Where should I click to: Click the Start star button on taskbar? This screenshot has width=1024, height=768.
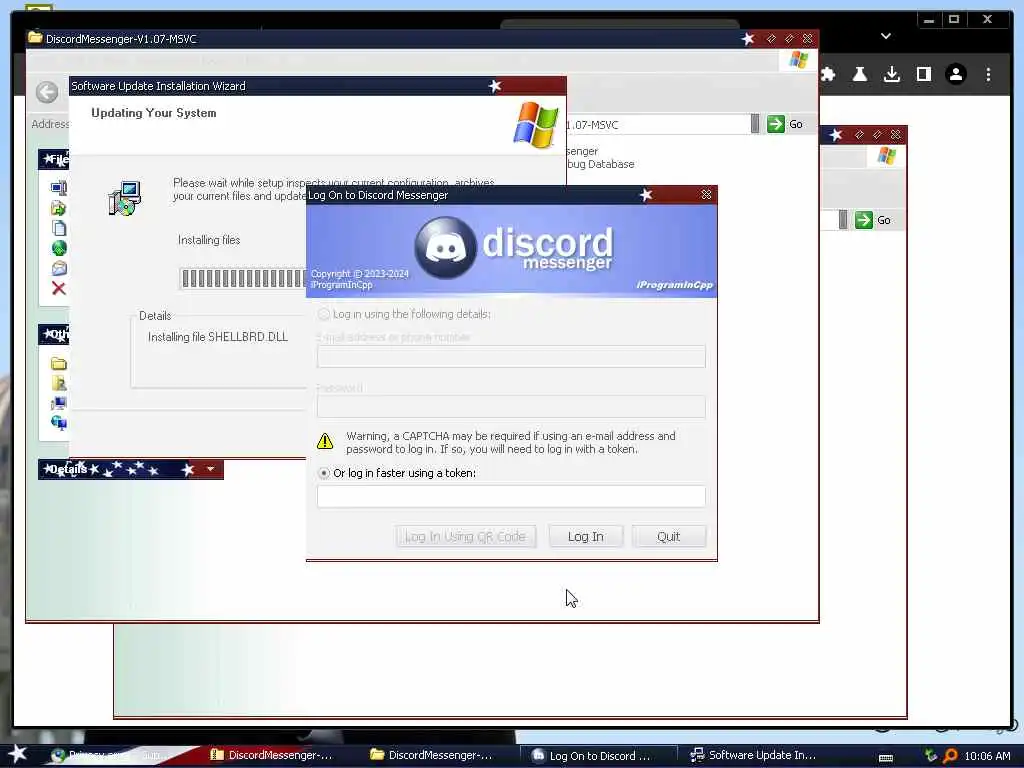[x=17, y=754]
